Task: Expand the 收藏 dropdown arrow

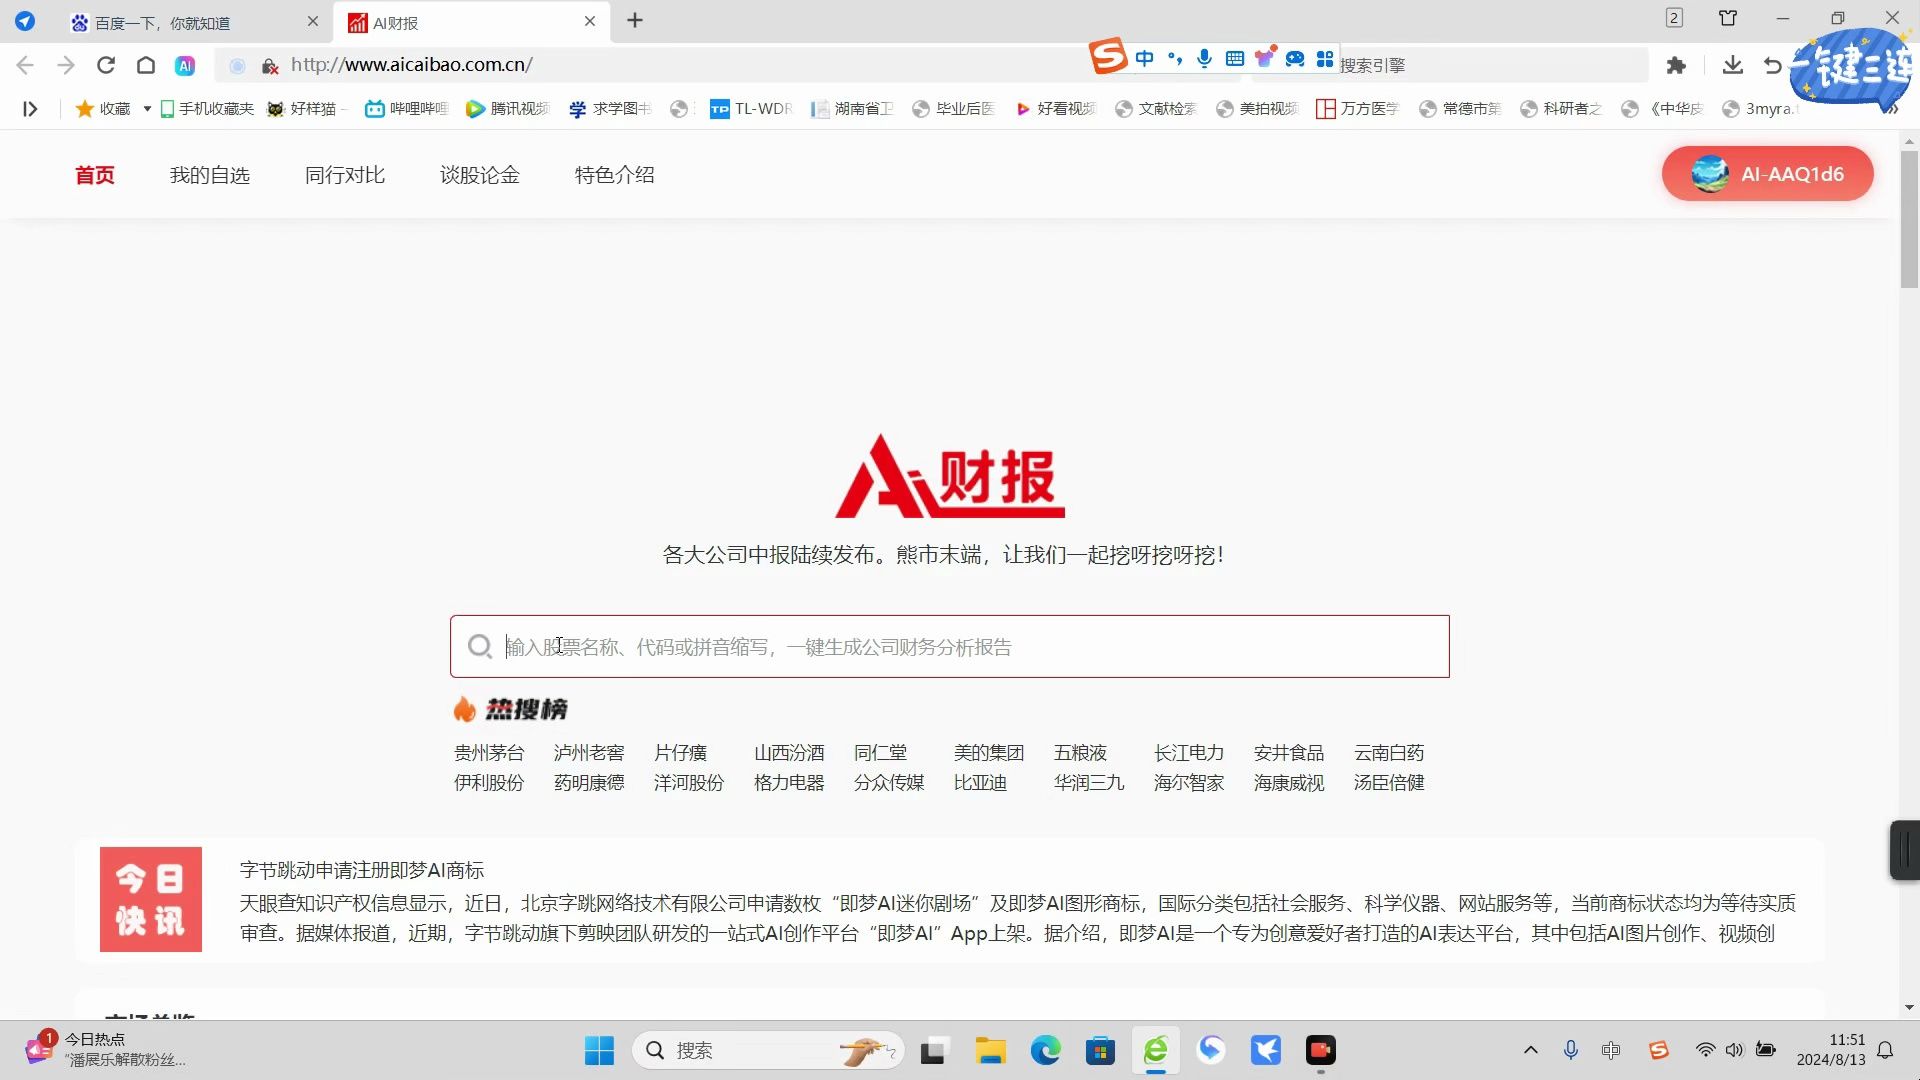Action: (x=147, y=109)
